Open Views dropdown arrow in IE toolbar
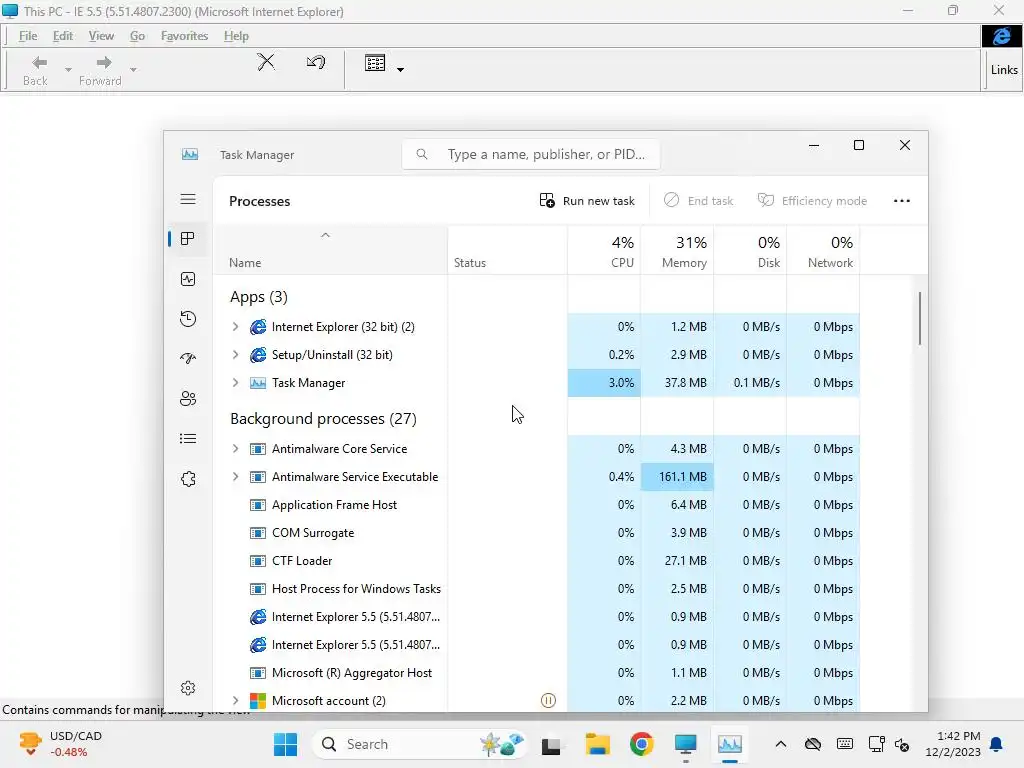The width and height of the screenshot is (1024, 768). [400, 69]
